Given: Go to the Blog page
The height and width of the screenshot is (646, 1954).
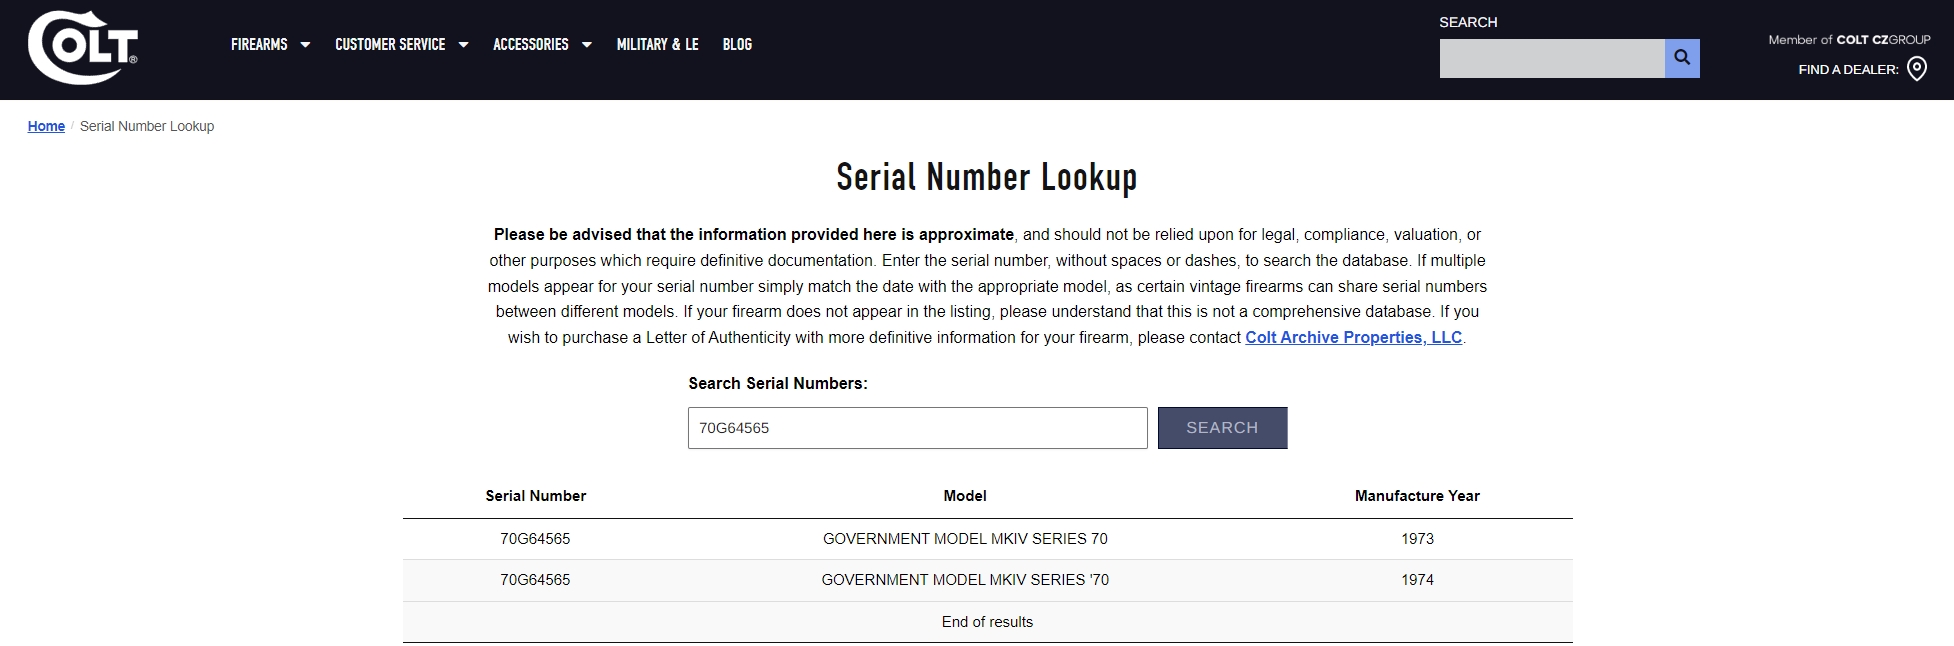Looking at the screenshot, I should [x=737, y=44].
